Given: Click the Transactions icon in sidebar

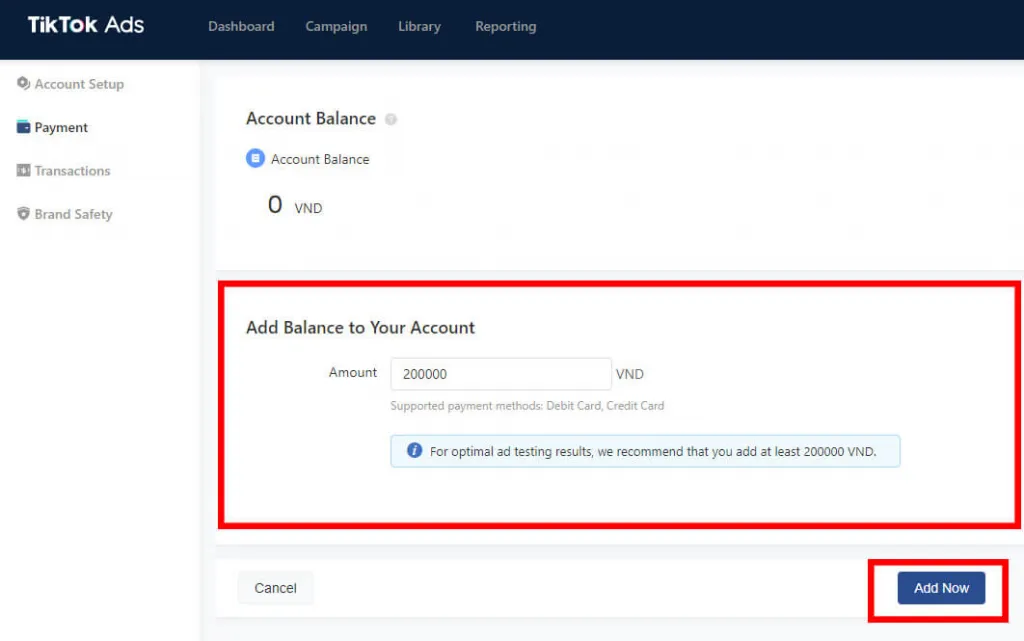Looking at the screenshot, I should click(x=24, y=171).
